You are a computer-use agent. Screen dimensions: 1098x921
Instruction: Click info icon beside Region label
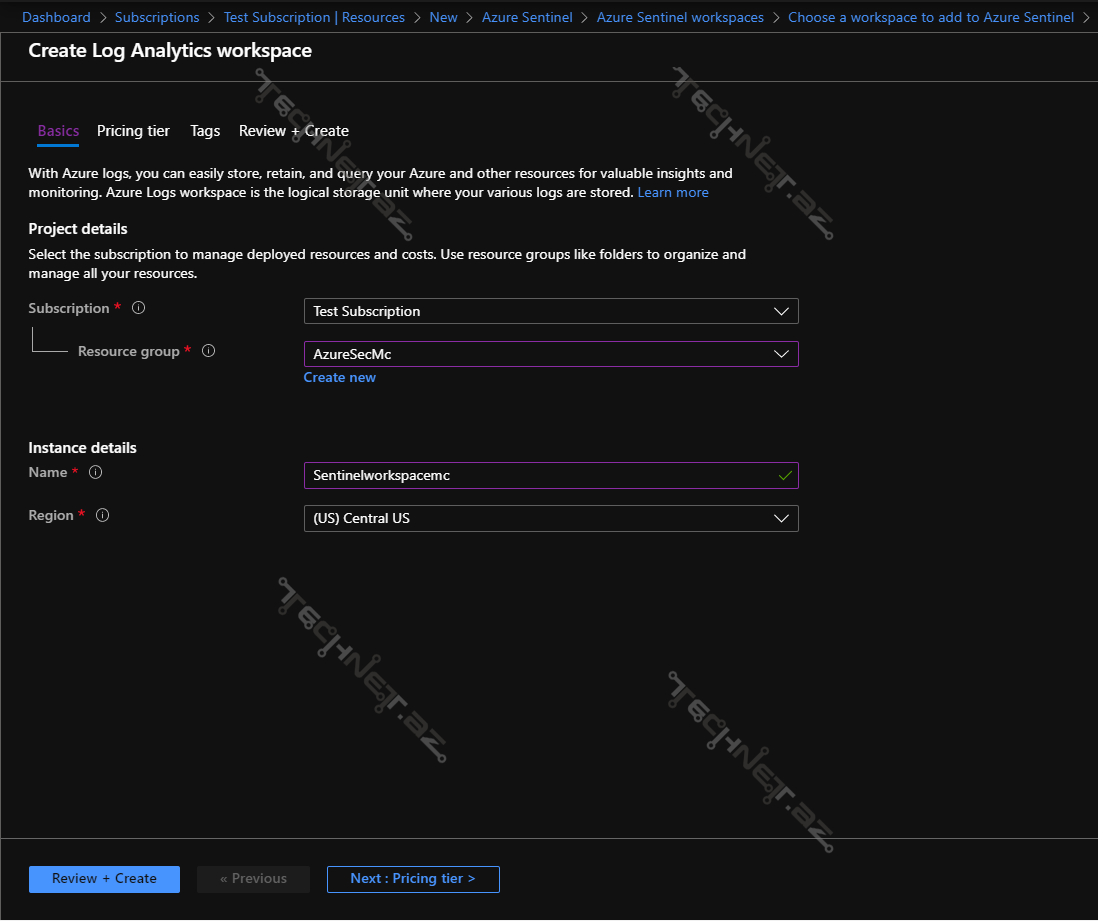[103, 515]
